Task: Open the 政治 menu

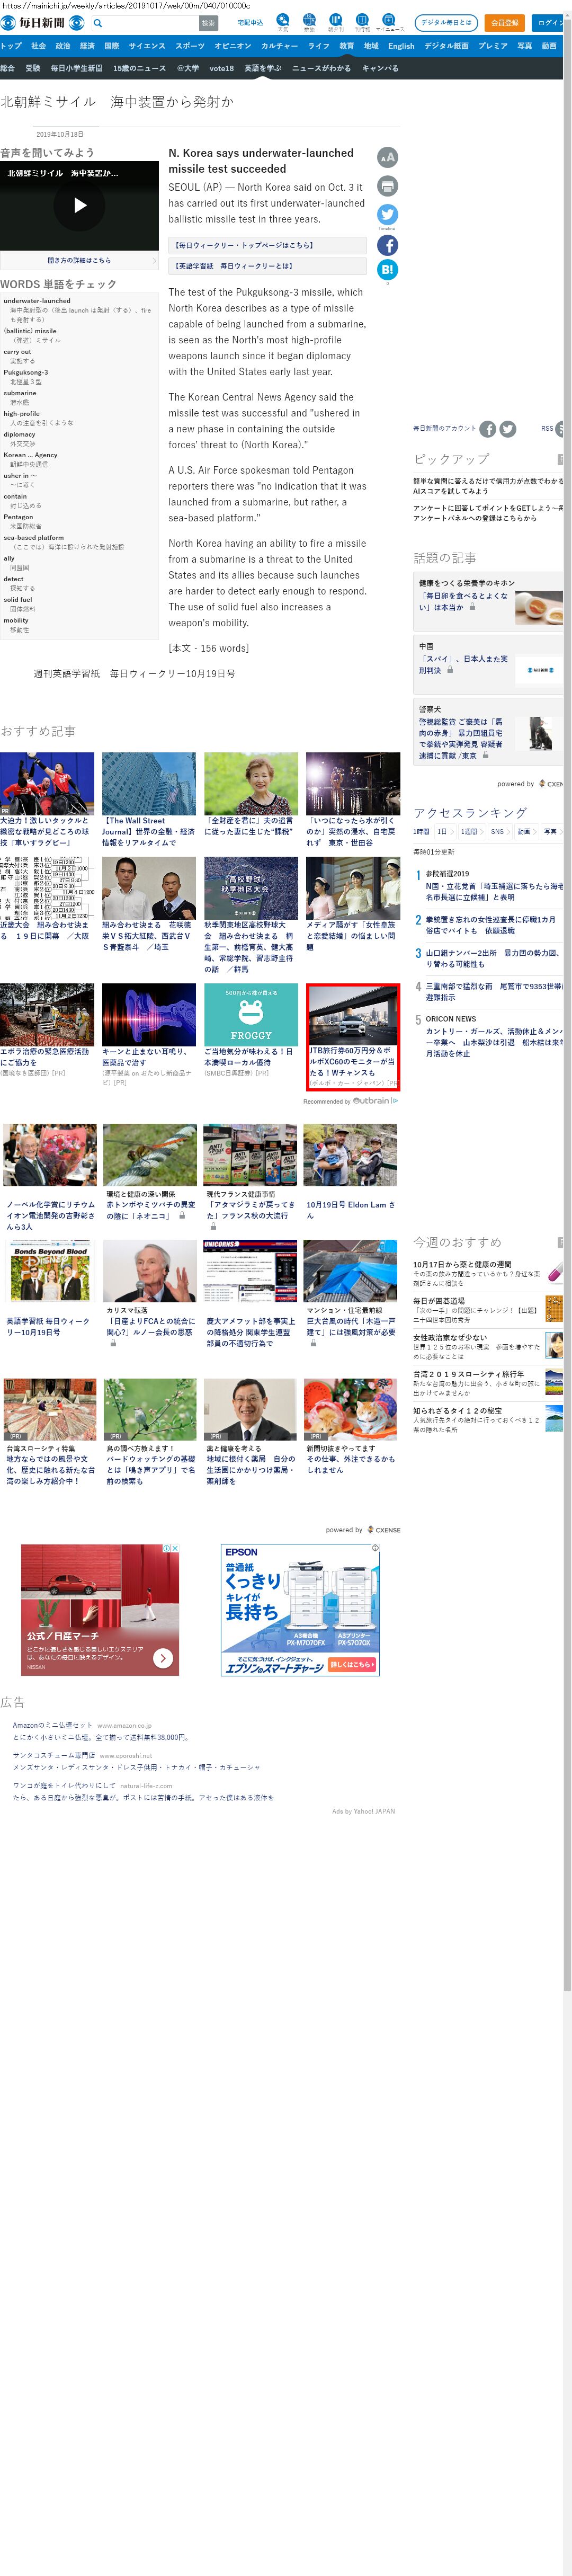Action: tap(62, 46)
